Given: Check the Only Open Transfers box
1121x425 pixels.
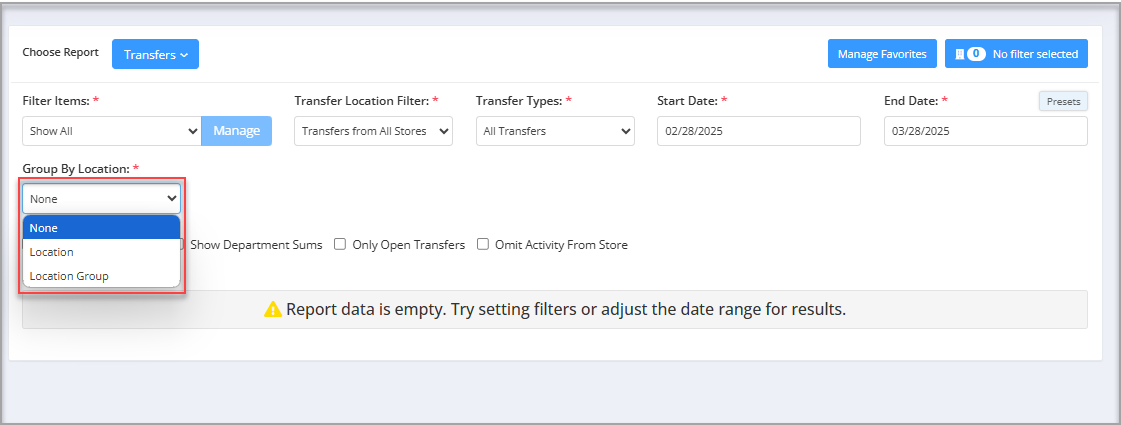Looking at the screenshot, I should (x=340, y=244).
